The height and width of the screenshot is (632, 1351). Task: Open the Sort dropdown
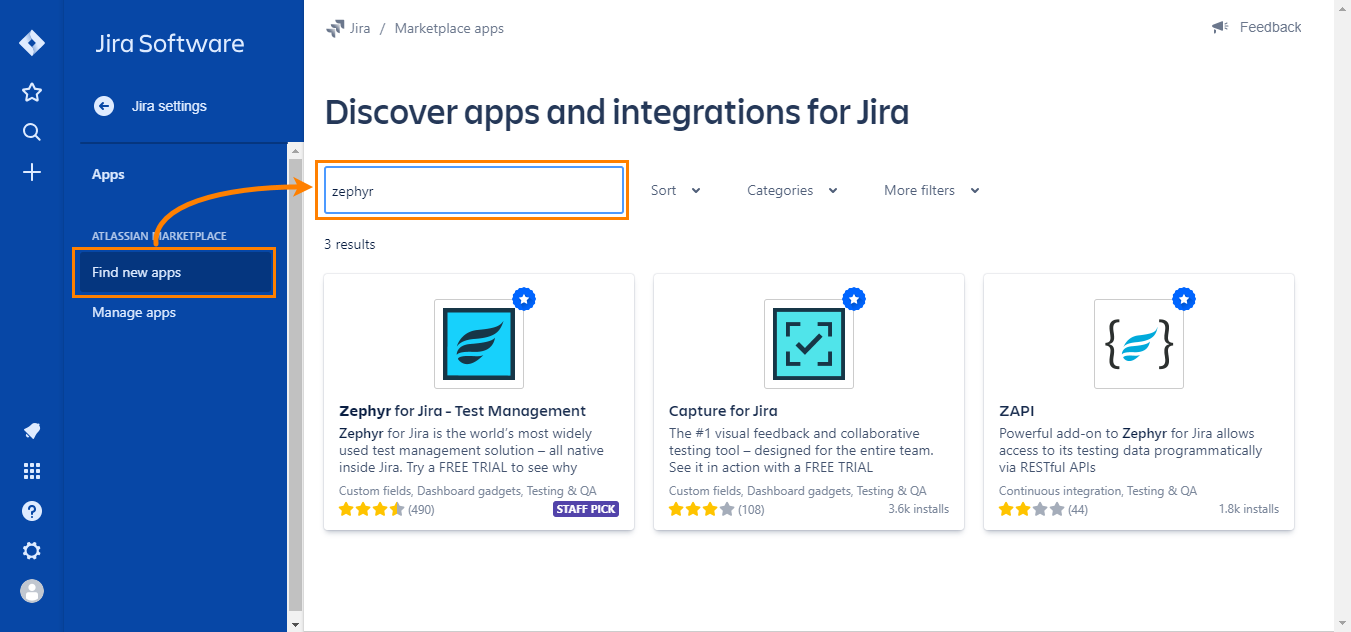tap(676, 190)
